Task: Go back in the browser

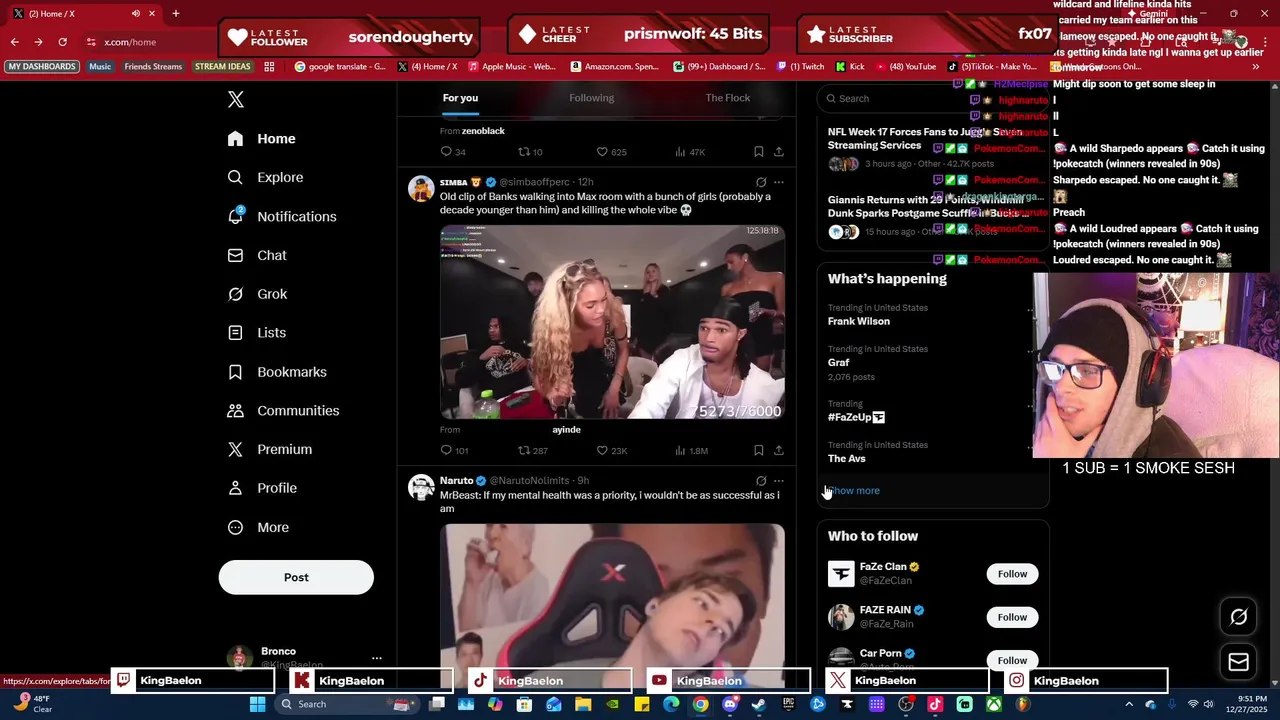Action: click(14, 42)
